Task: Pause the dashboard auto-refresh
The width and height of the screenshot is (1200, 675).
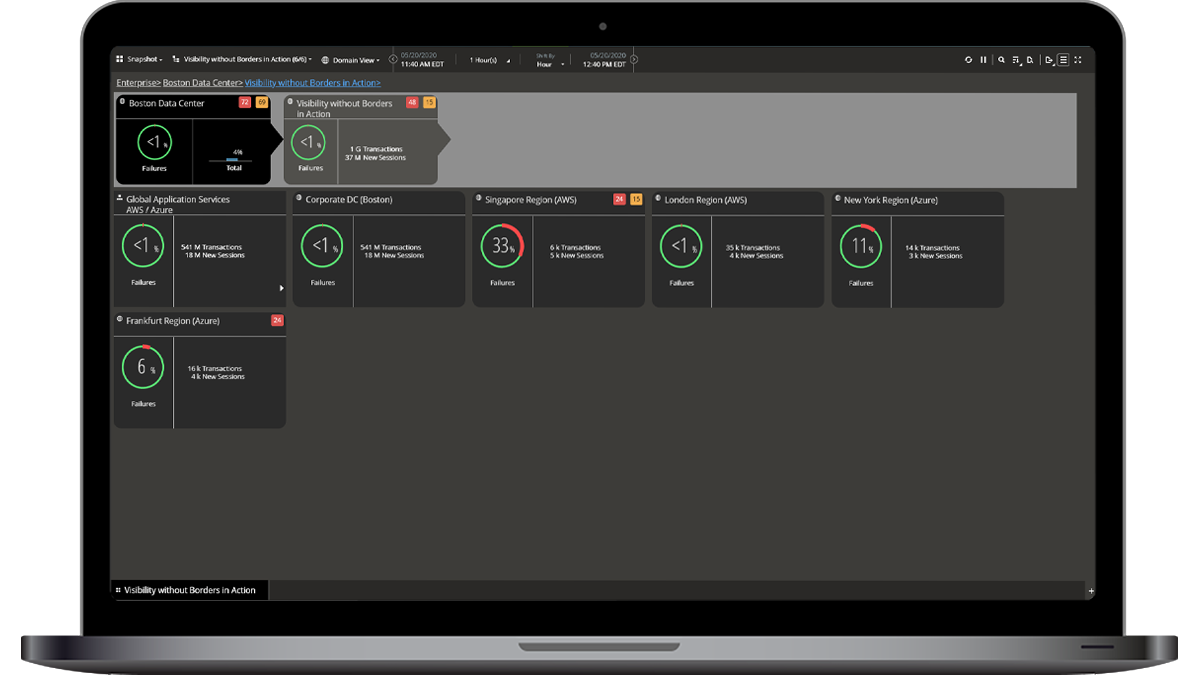Action: (983, 60)
